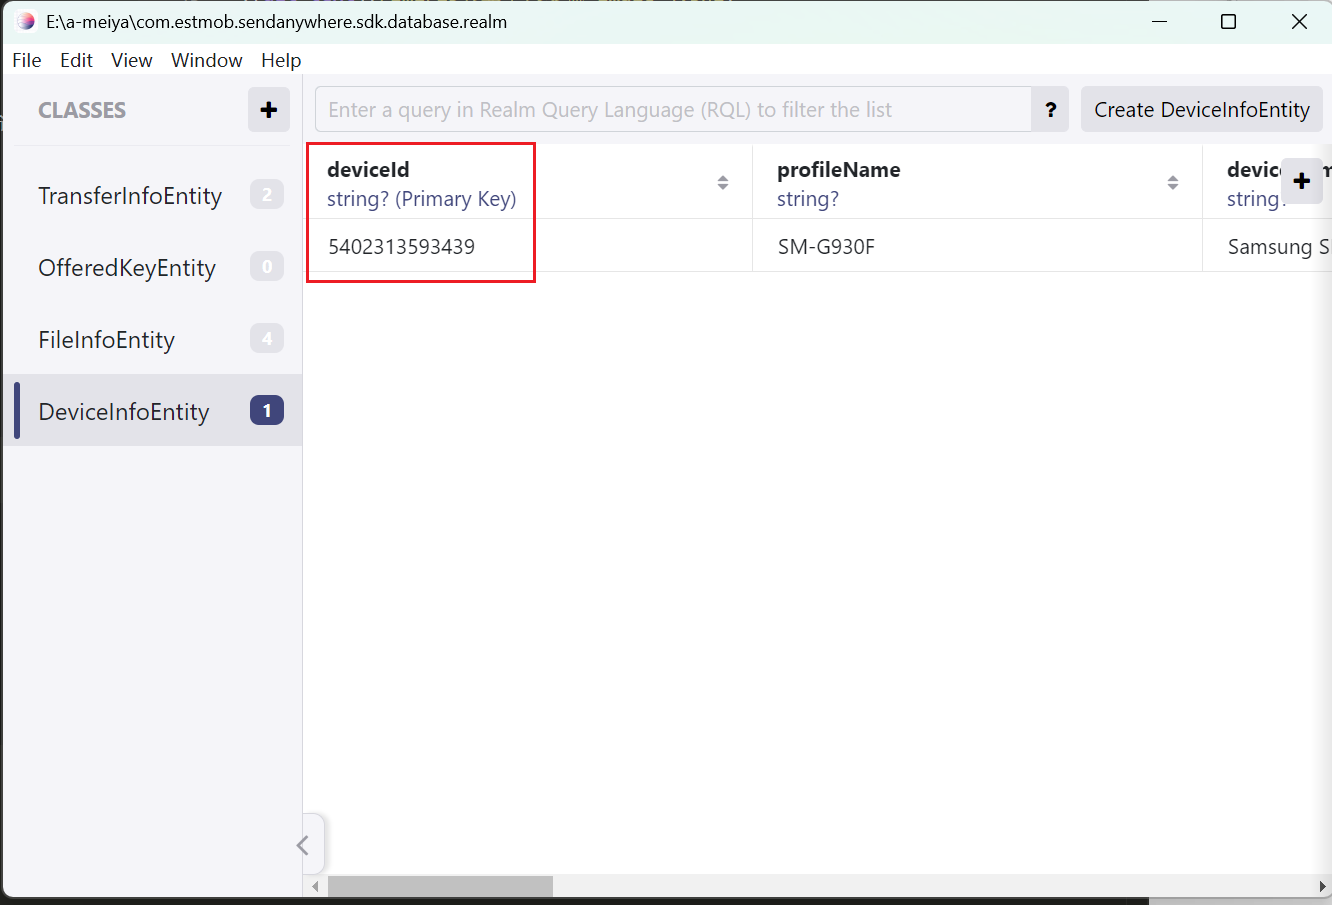Open the View menu

(x=131, y=60)
